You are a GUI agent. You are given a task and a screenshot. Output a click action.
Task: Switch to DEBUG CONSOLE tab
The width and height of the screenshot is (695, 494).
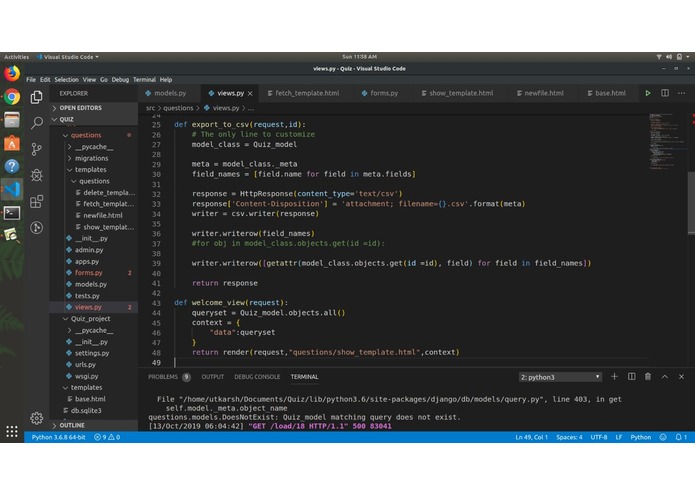point(257,377)
